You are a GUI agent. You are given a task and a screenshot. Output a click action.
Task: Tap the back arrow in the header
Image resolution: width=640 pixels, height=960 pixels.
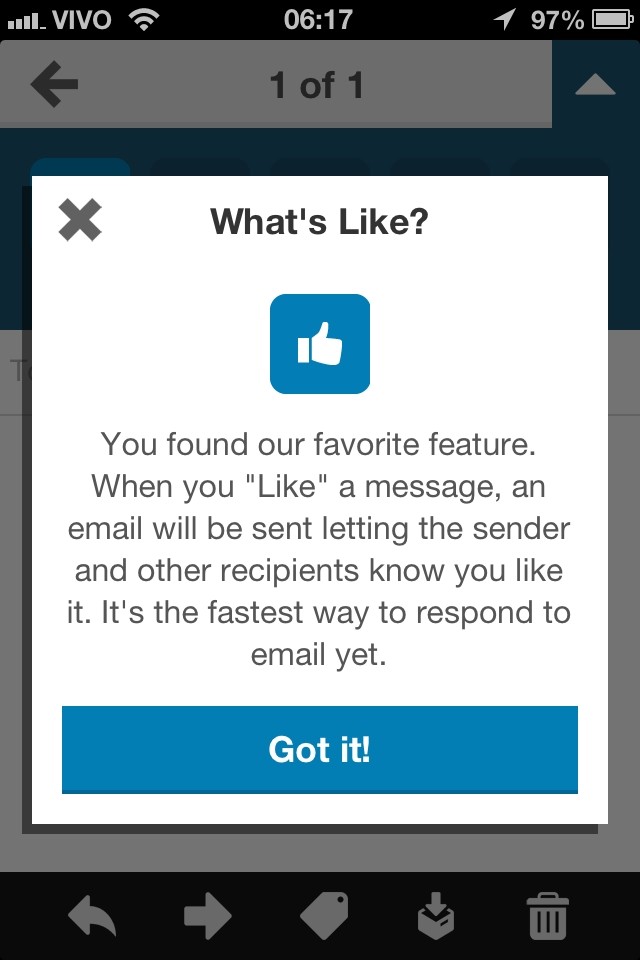tap(55, 84)
